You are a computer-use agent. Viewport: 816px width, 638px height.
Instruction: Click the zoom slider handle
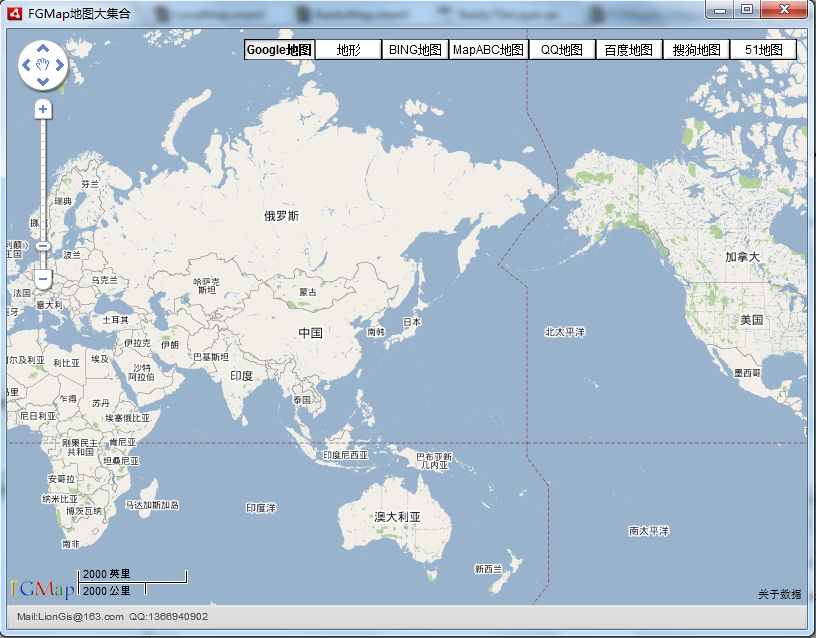43,246
